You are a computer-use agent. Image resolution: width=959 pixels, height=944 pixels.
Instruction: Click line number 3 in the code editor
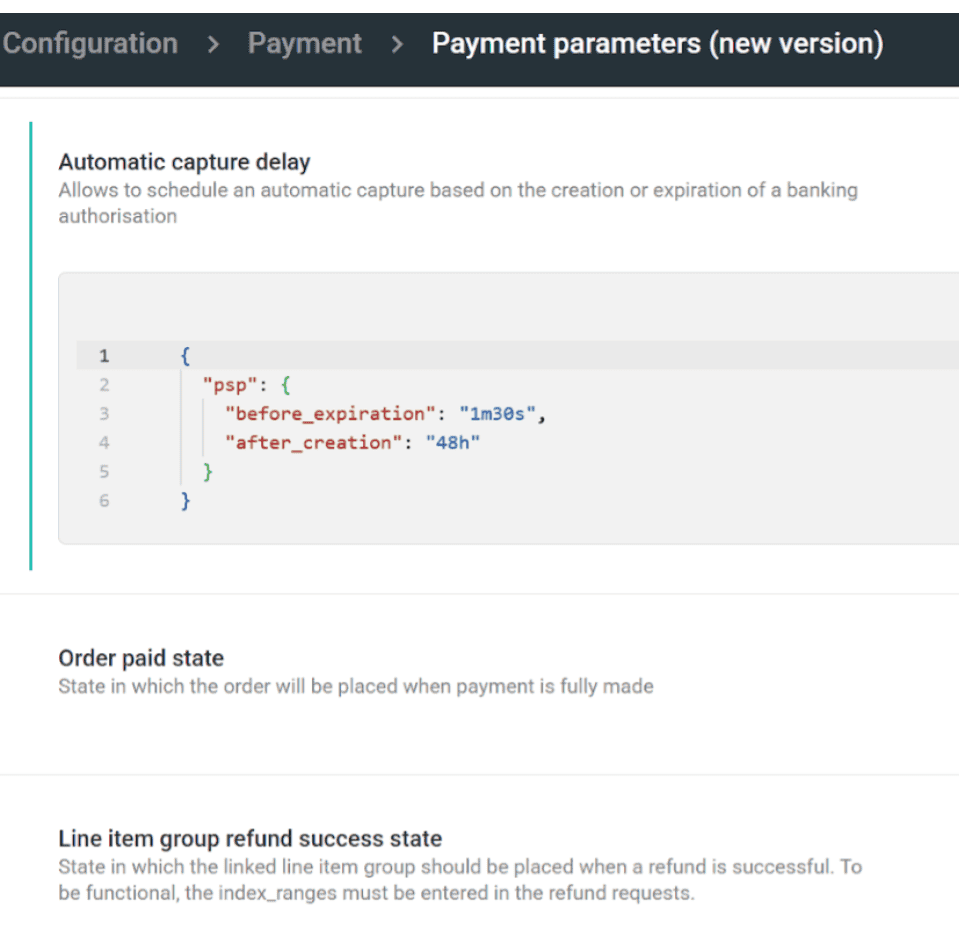[x=104, y=413]
